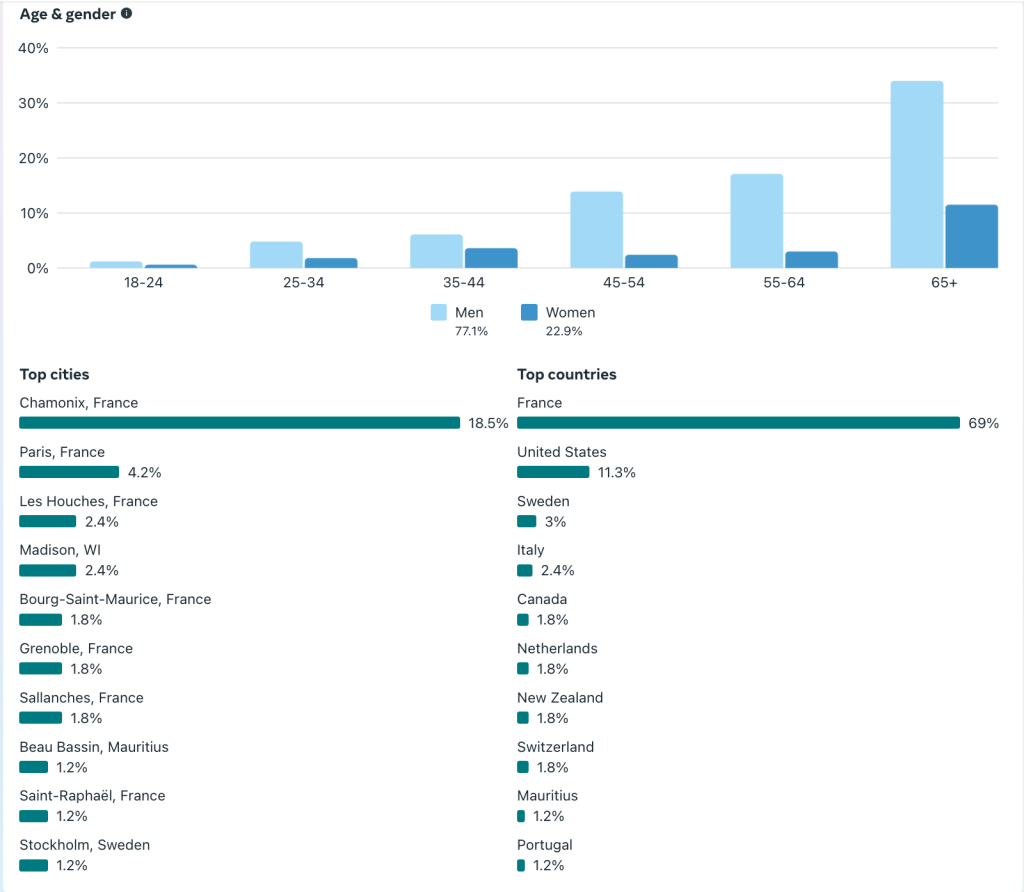Click the France country progress bar
Image resolution: width=1024 pixels, height=892 pixels.
(x=738, y=423)
